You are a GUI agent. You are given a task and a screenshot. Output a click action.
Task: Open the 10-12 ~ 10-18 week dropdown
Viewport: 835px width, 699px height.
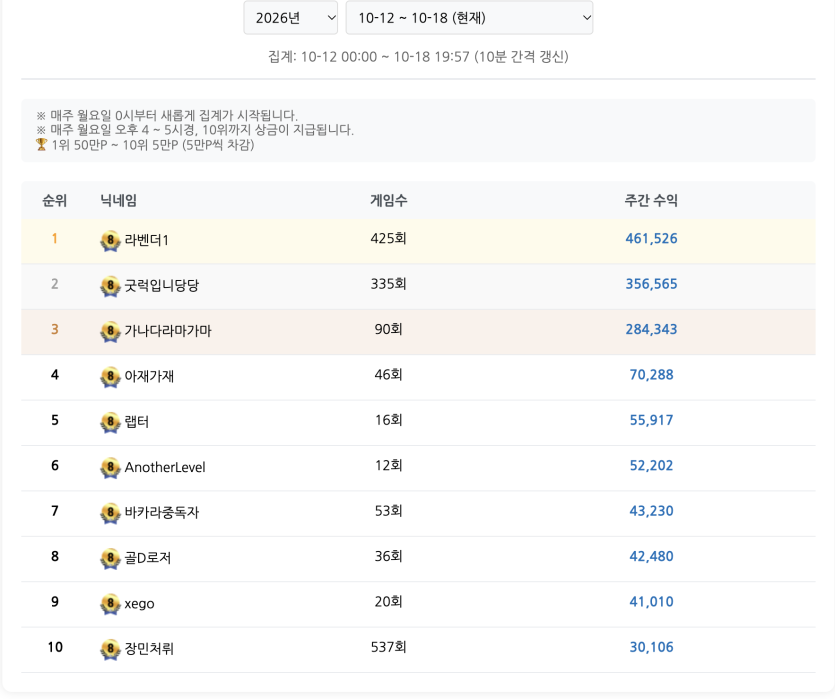tap(469, 18)
